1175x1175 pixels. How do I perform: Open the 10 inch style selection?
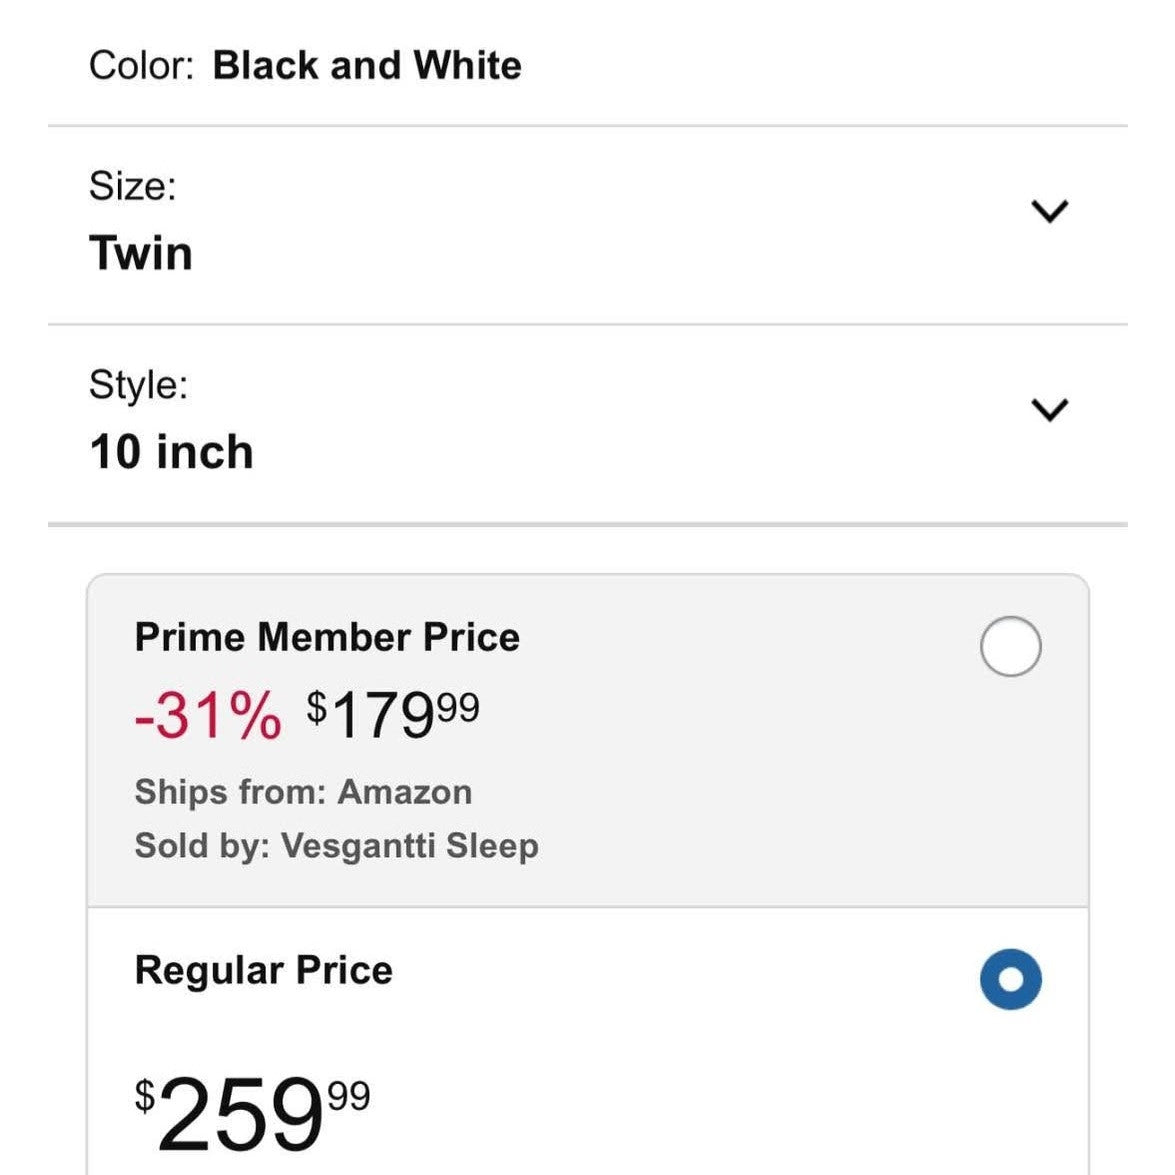pos(171,452)
